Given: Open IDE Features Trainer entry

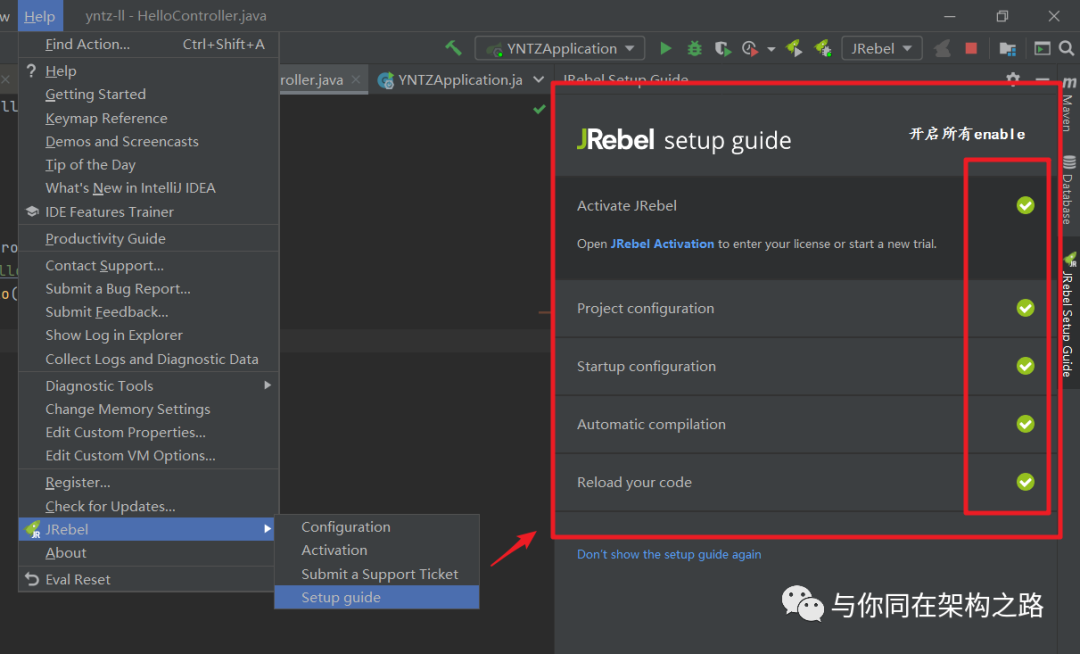Looking at the screenshot, I should click(x=148, y=212).
